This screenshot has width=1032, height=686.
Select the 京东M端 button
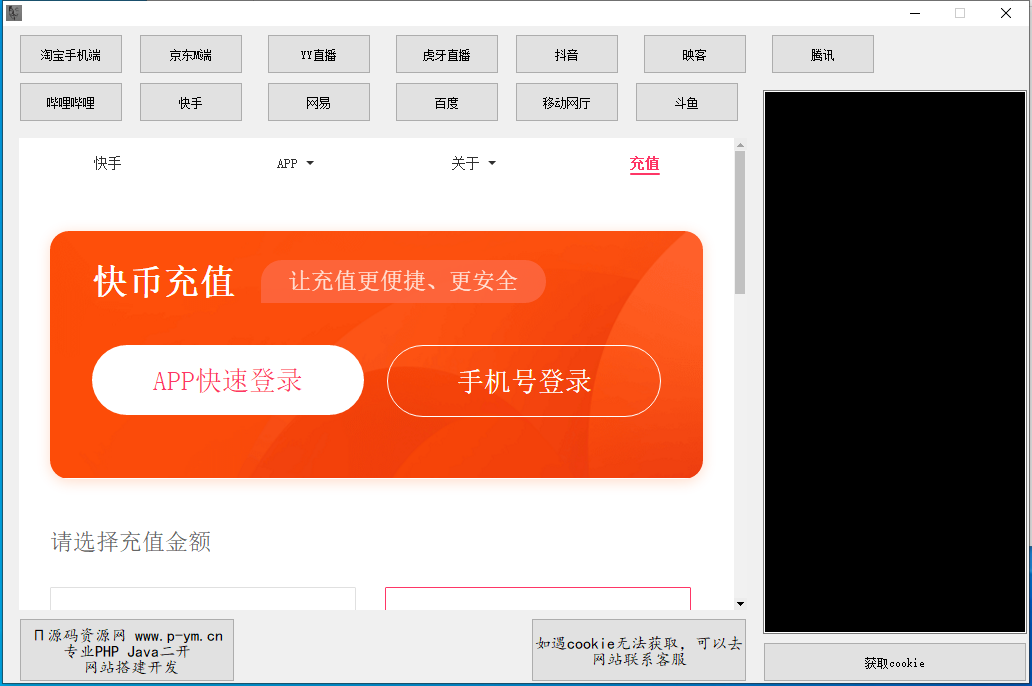(191, 54)
